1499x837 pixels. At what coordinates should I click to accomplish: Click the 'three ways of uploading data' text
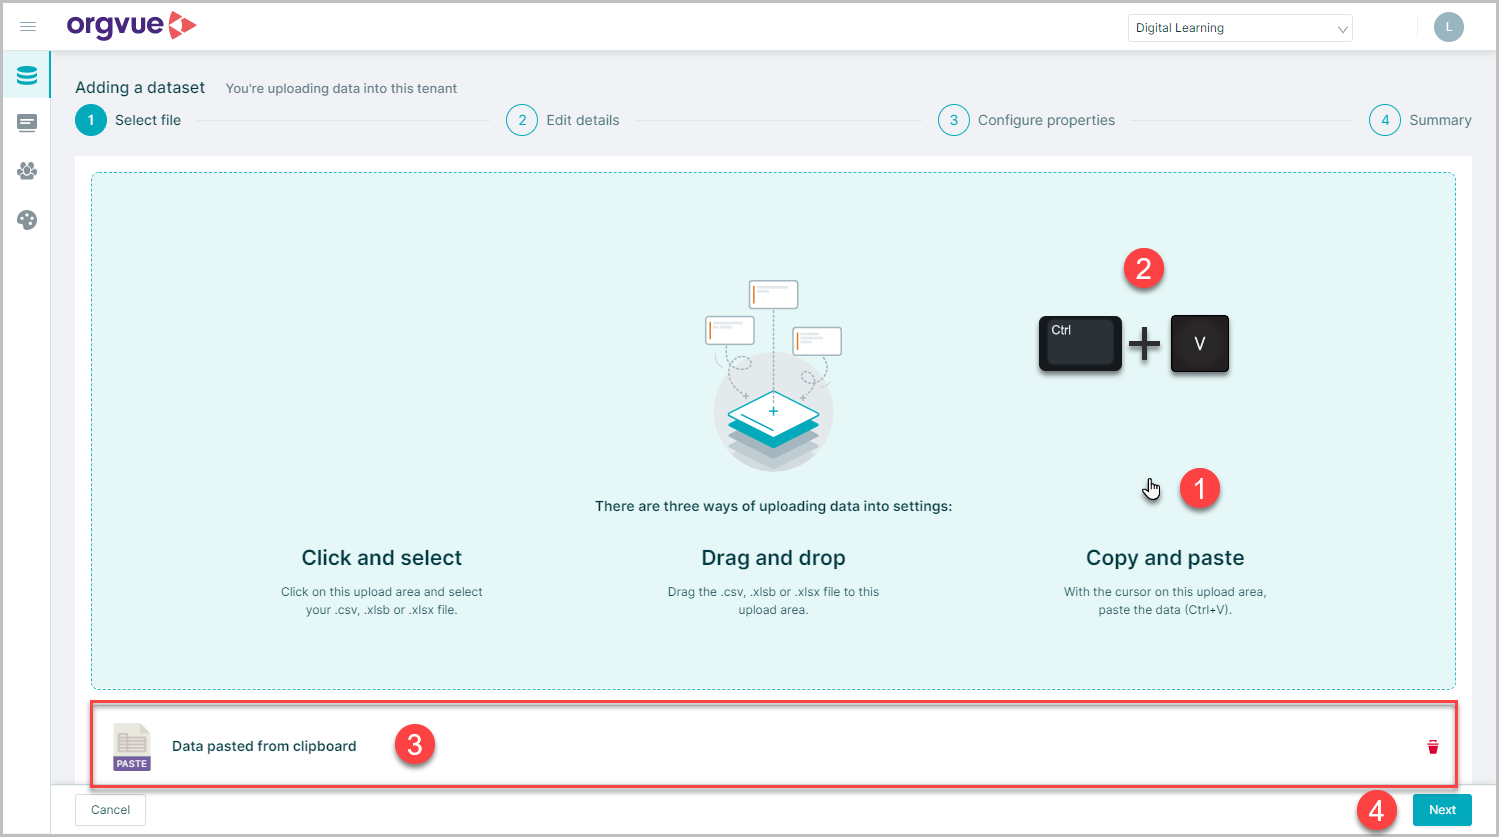point(773,506)
